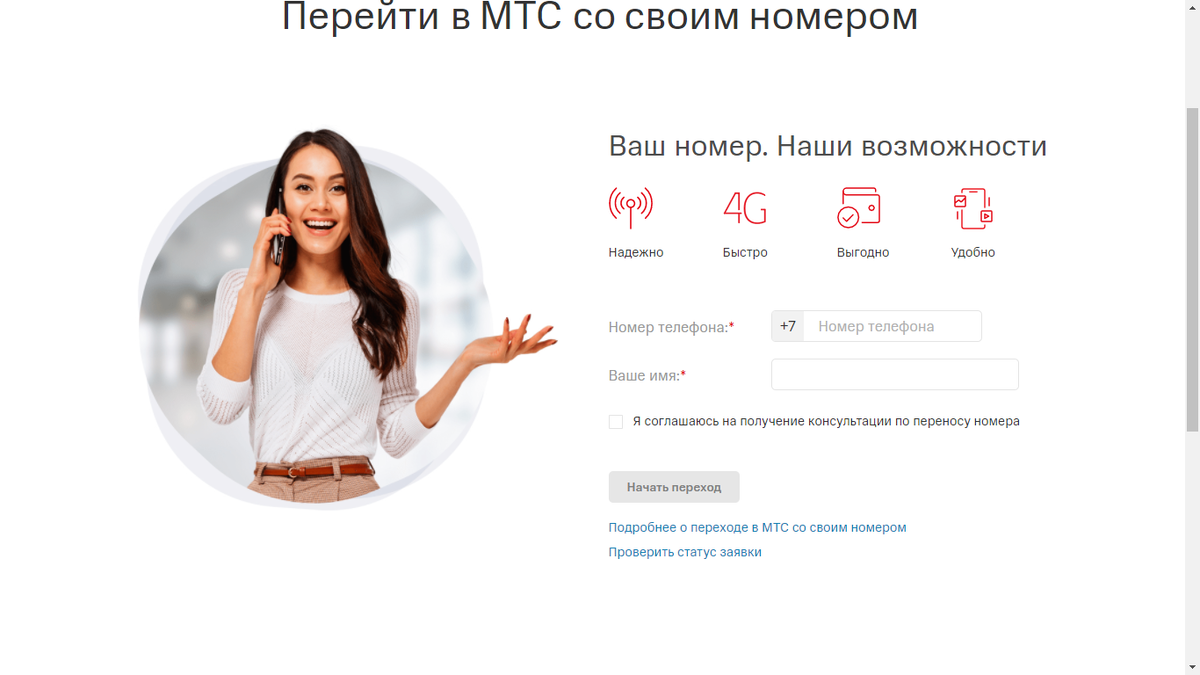Image resolution: width=1200 pixels, height=675 pixels.
Task: Click the 4G icon above Быстро
Action: pos(745,208)
